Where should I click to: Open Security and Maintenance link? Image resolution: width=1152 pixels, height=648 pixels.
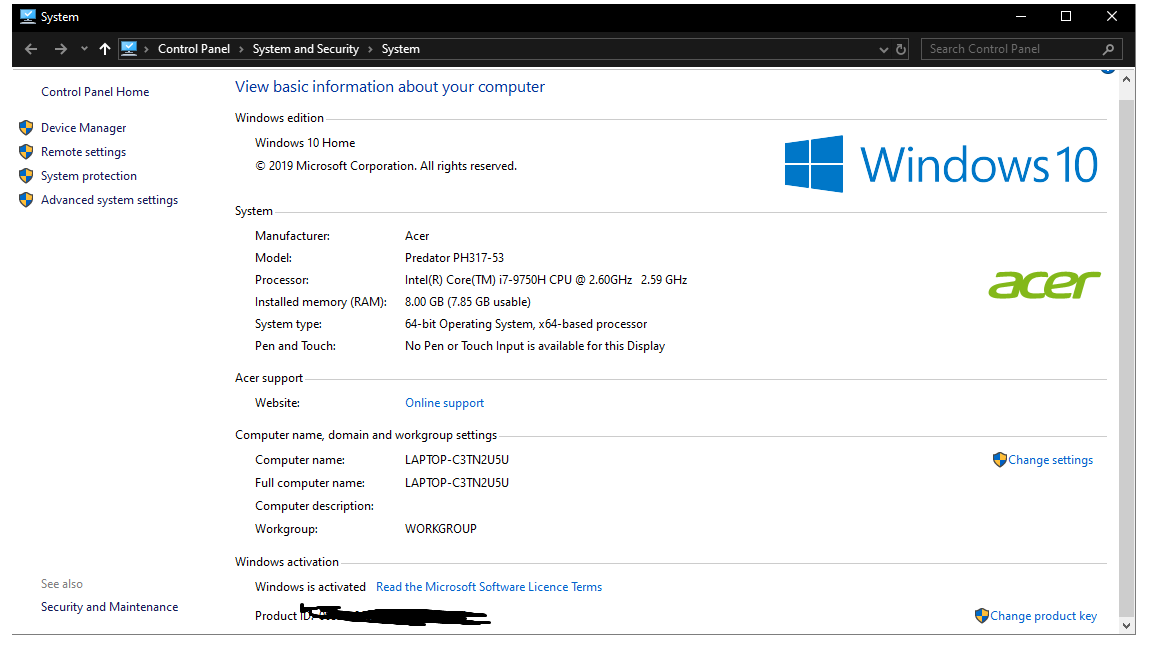pyautogui.click(x=109, y=607)
